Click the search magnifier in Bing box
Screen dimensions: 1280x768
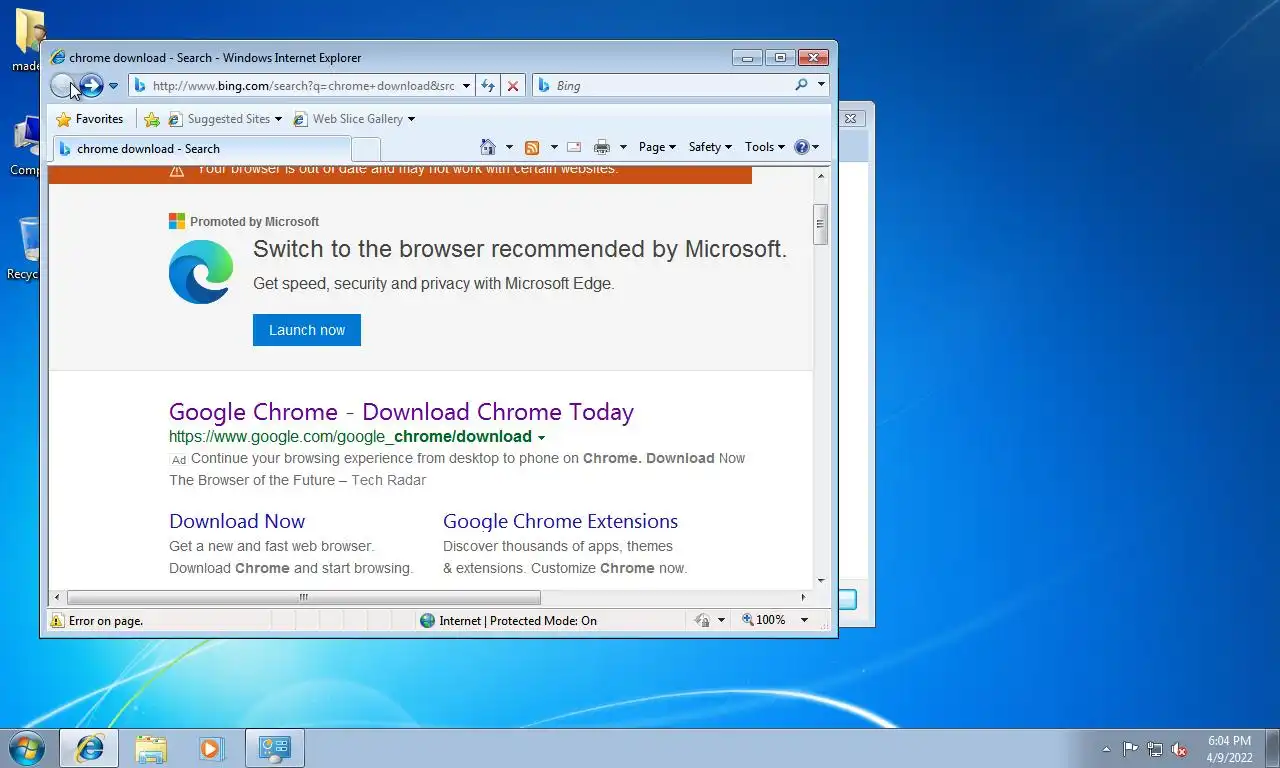[801, 85]
